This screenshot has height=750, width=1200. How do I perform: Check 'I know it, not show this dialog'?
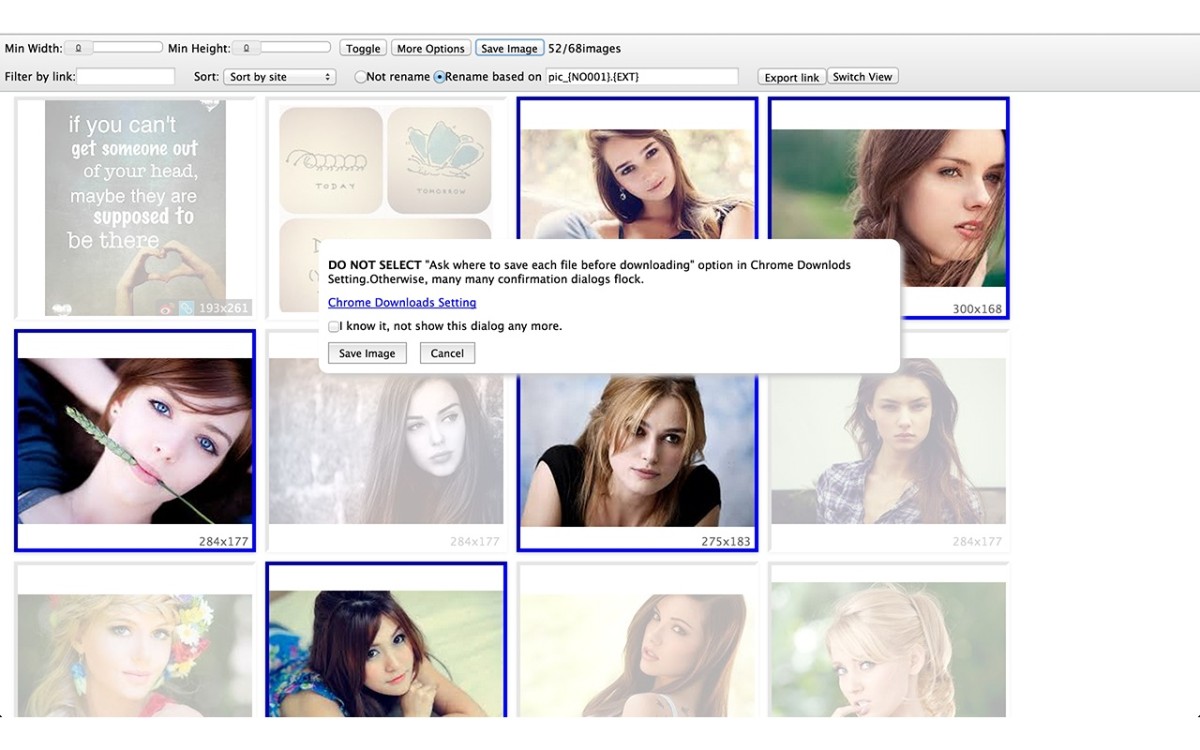click(334, 327)
